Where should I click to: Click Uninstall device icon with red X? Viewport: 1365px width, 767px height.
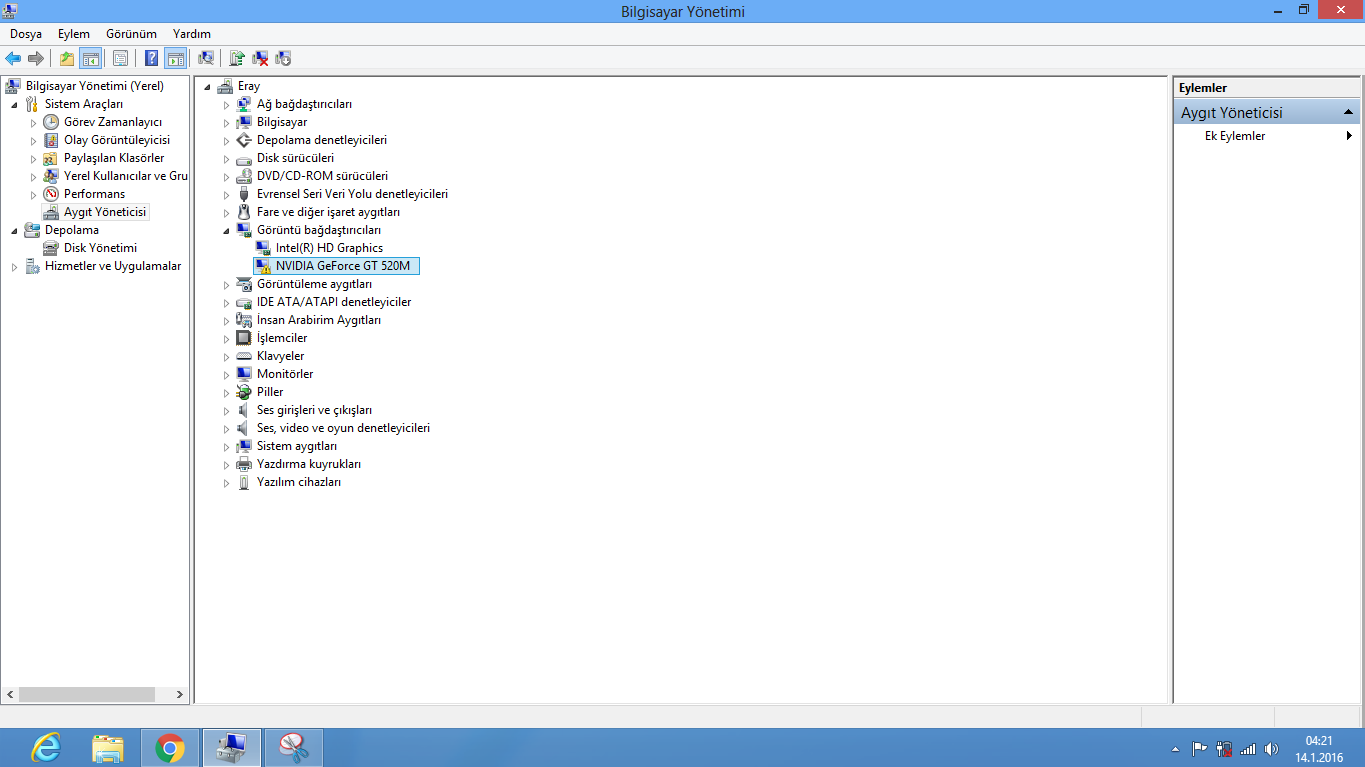(260, 58)
